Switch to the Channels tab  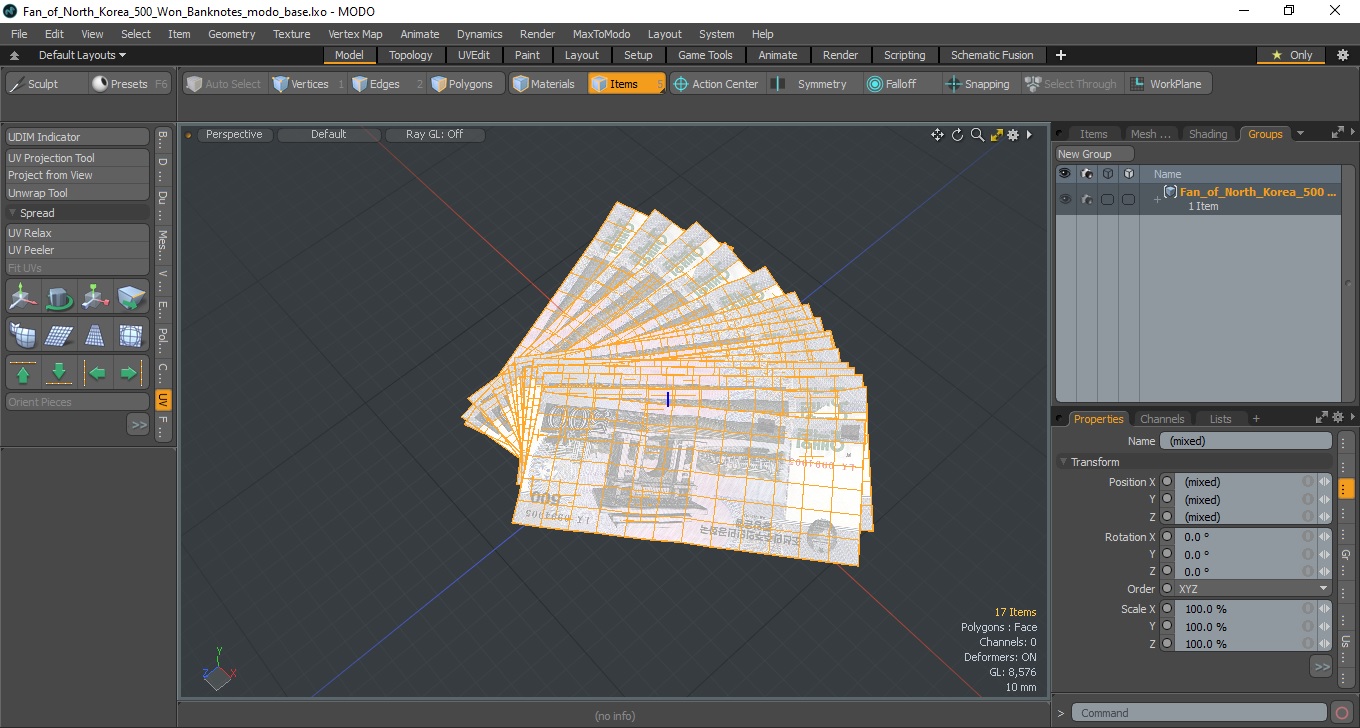click(x=1162, y=419)
